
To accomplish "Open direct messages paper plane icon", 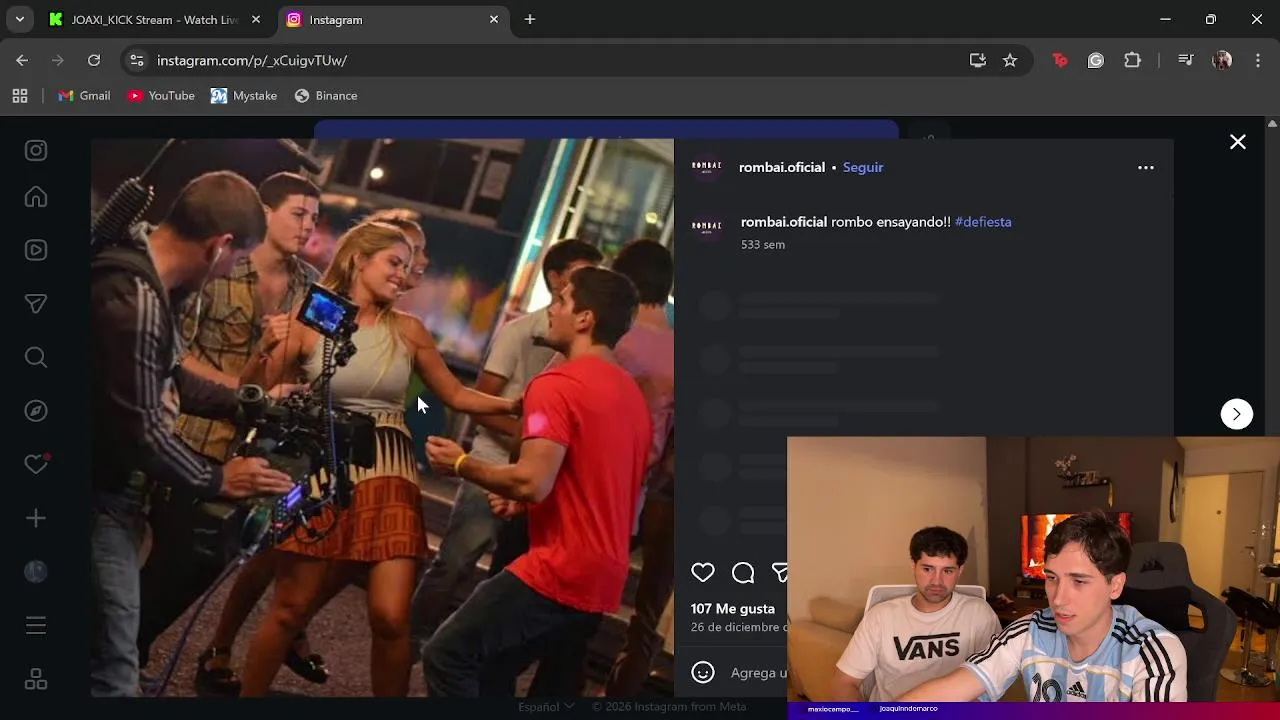I will point(36,304).
